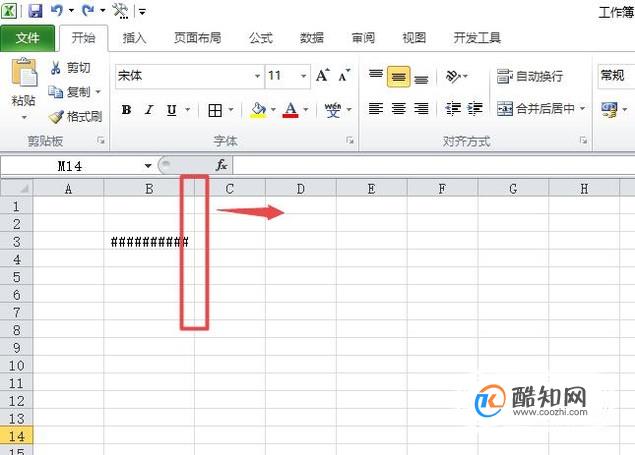Apply the red Font Color A
Screen dimensions: 635x455
290,110
